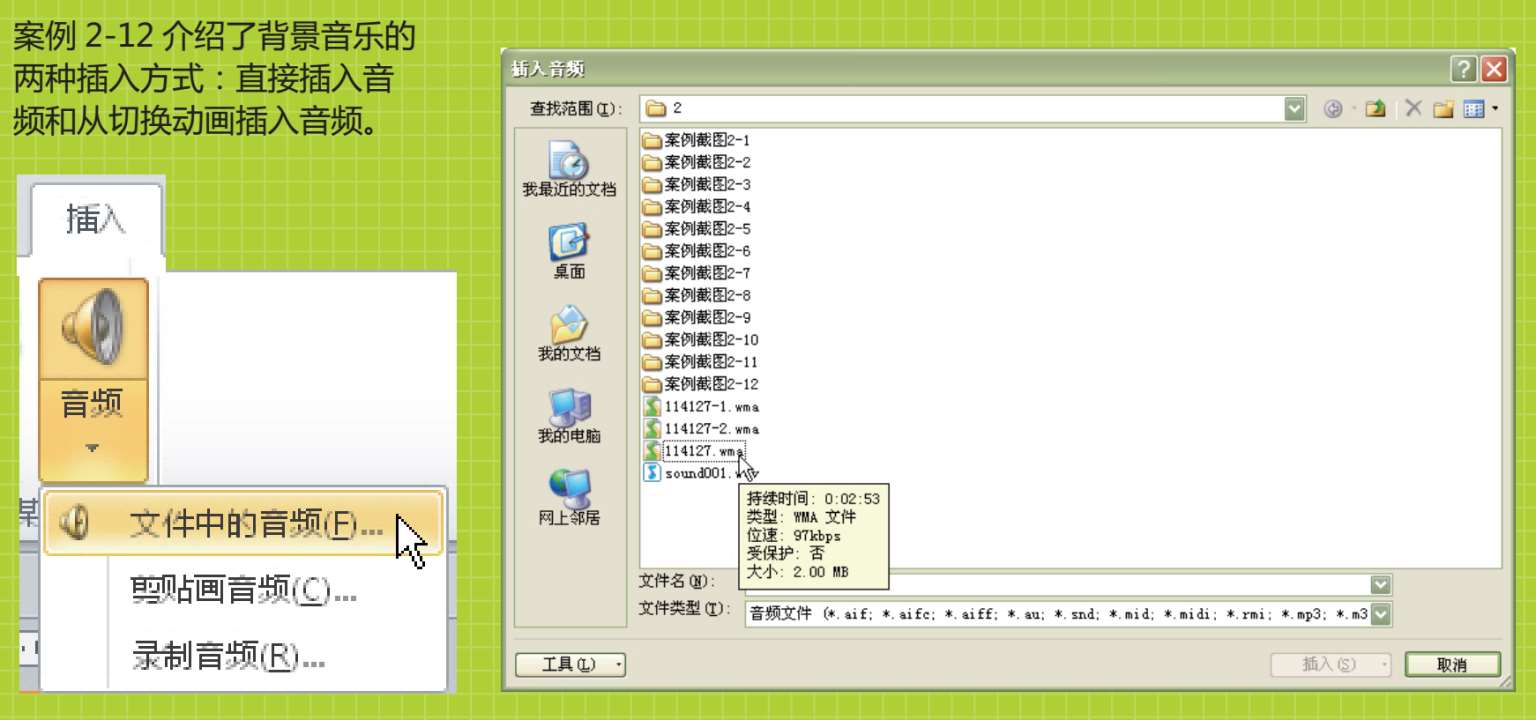
Task: Select folder 案例截图2-5
Action: (696, 229)
